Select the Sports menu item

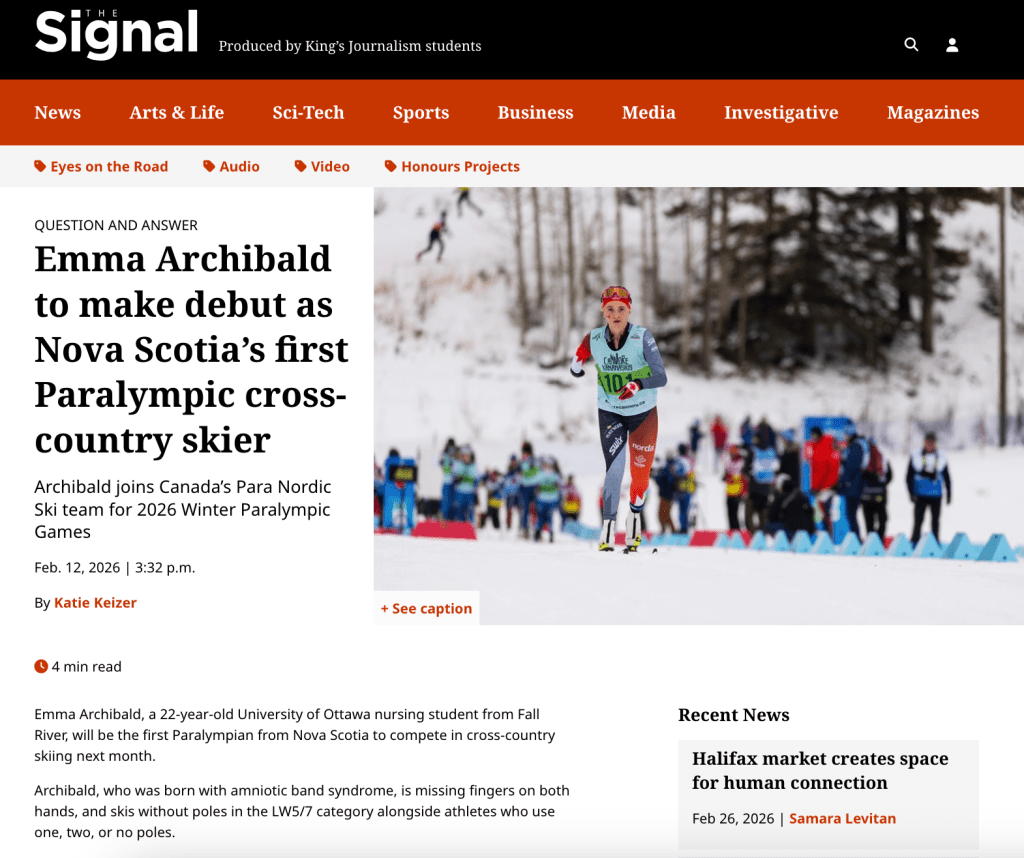coord(421,112)
